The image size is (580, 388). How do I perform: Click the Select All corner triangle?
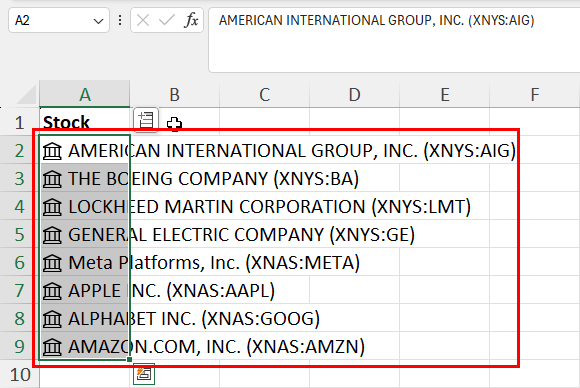click(27, 95)
